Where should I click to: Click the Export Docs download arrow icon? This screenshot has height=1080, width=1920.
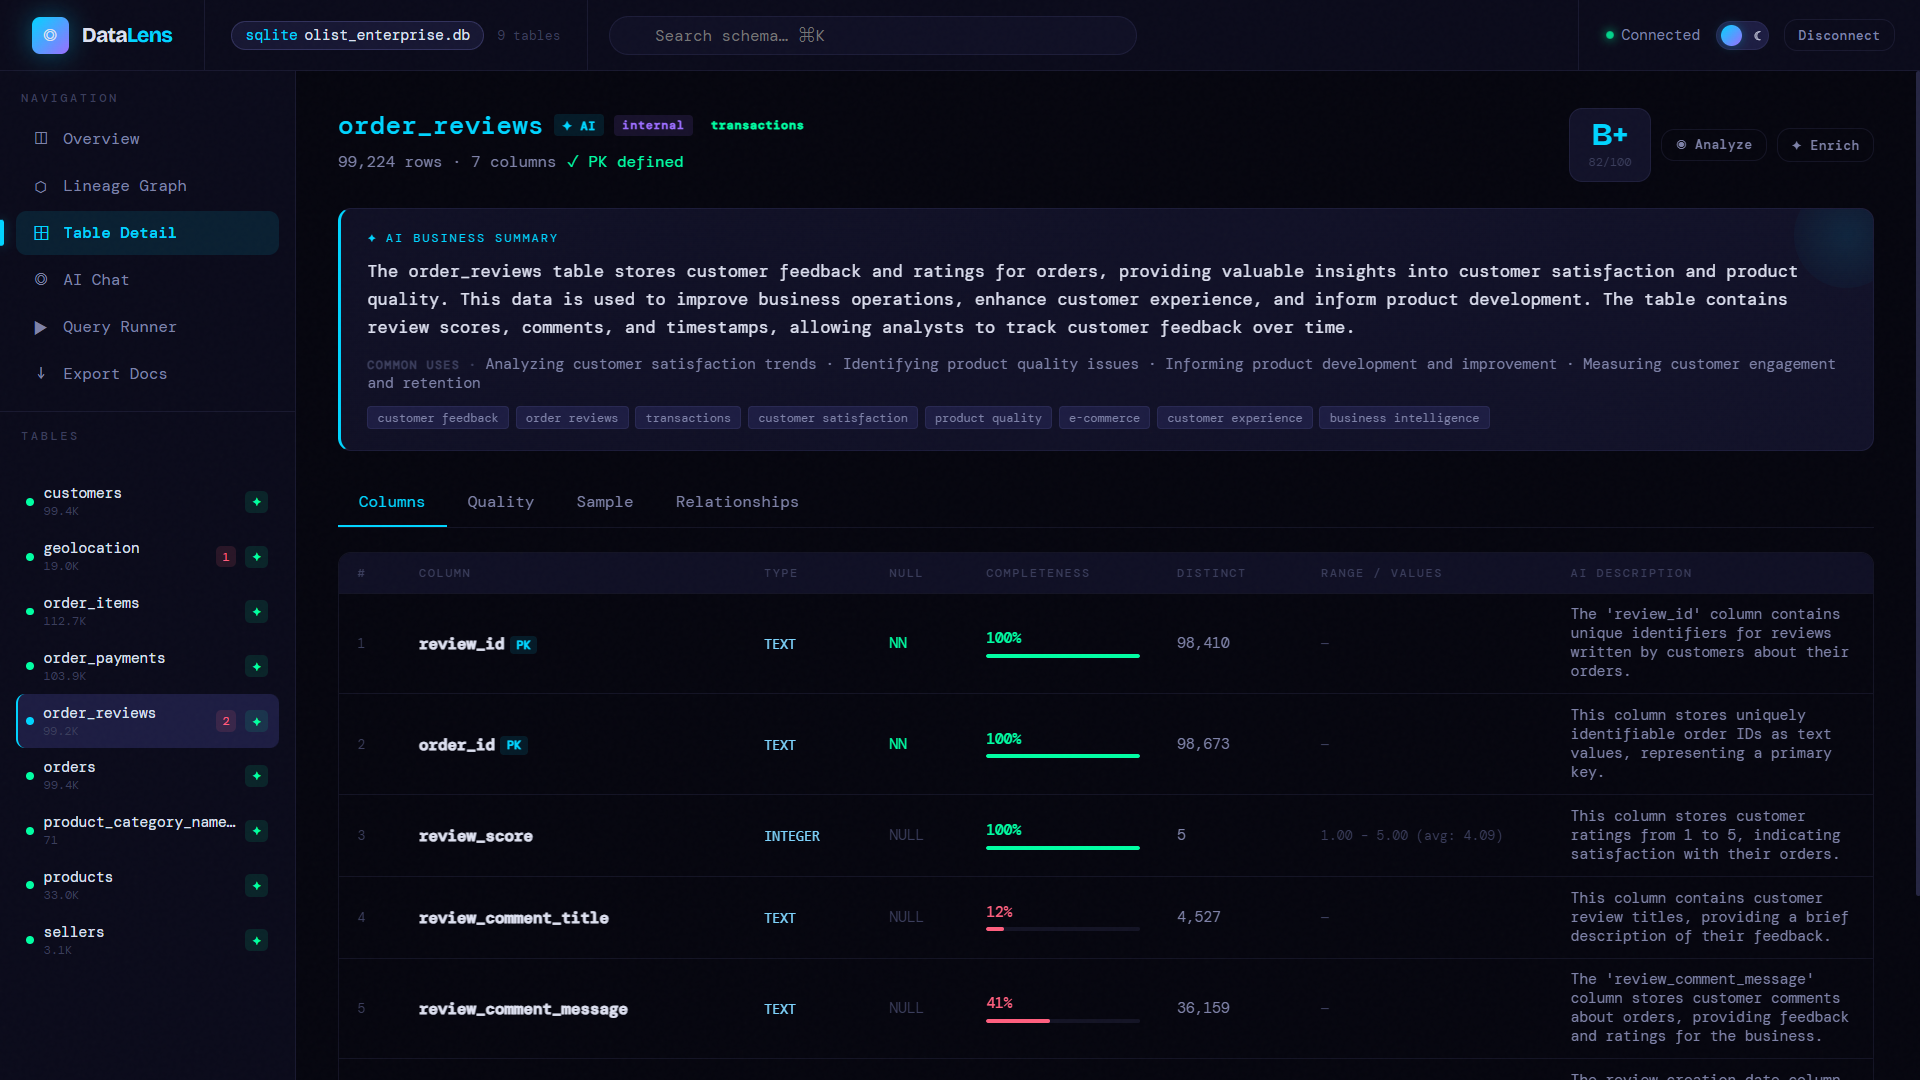pos(41,373)
